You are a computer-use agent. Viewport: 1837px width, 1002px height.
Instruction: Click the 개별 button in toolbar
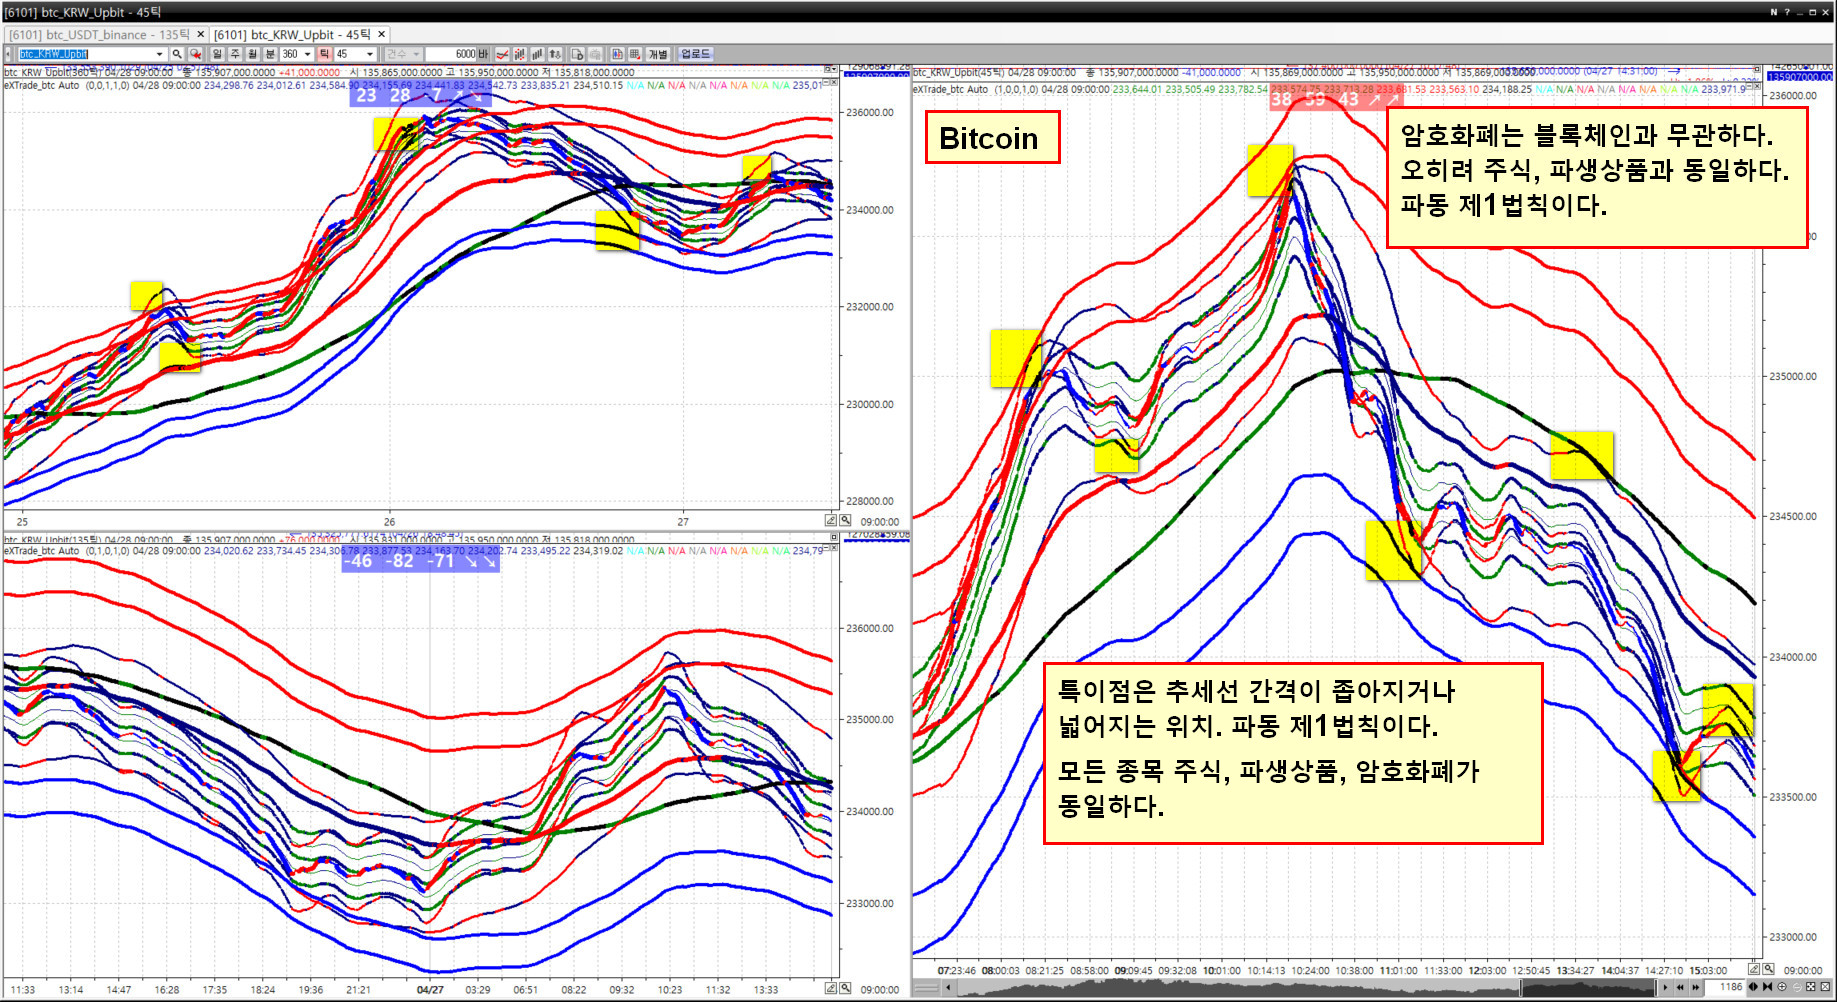657,54
